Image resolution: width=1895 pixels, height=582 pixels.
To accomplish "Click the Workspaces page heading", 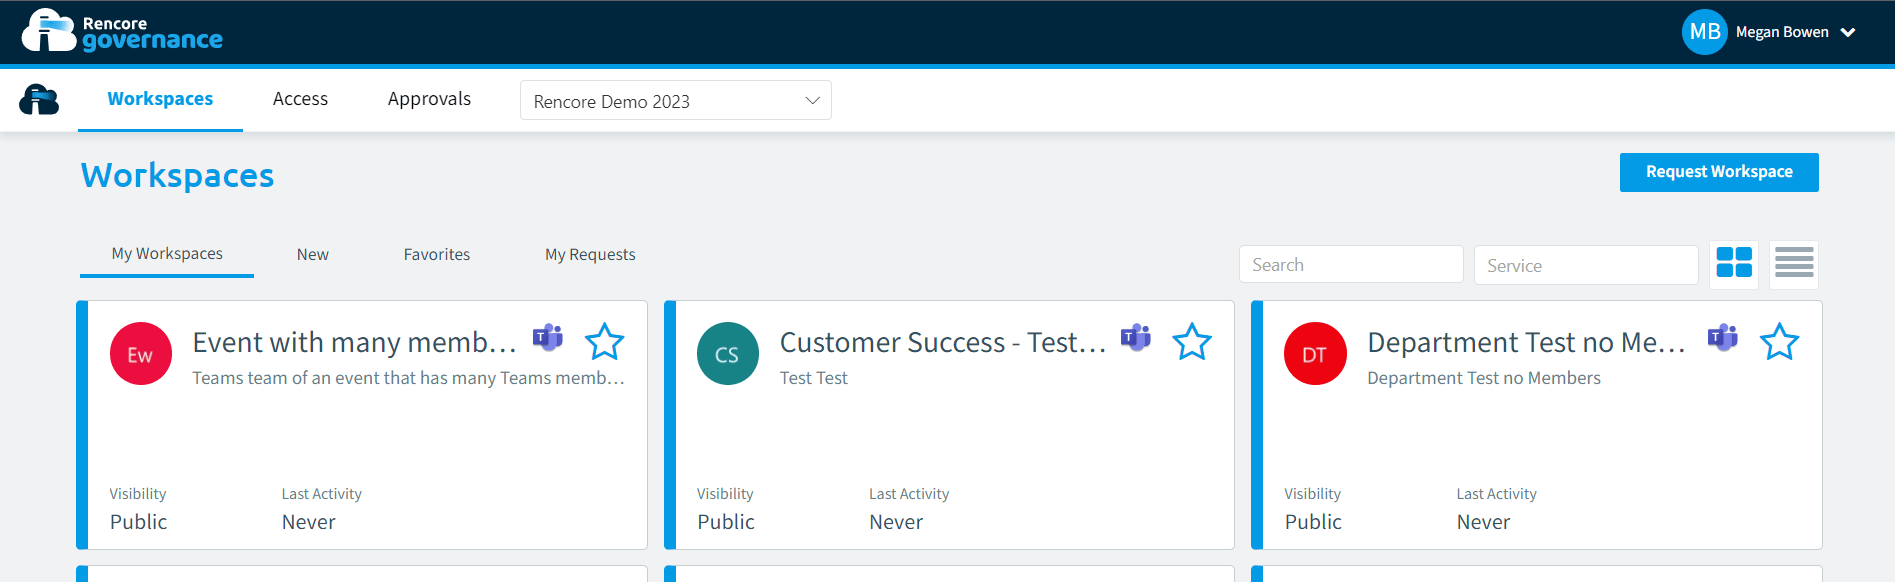I will (x=178, y=176).
